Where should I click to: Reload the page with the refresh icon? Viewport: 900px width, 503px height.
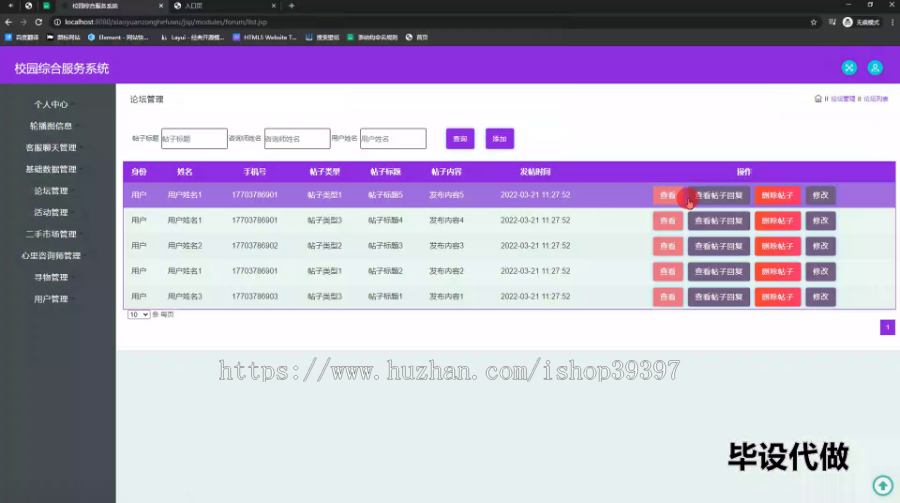click(38, 22)
